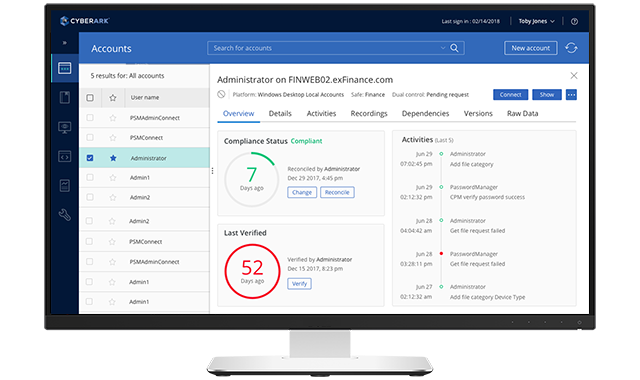Expand the search options chevron
Image resolution: width=640 pixels, height=380 pixels.
coord(443,48)
